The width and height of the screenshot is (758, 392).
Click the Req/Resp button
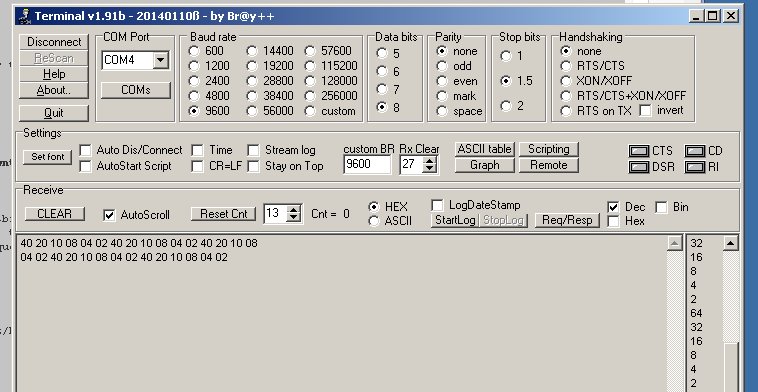[567, 220]
